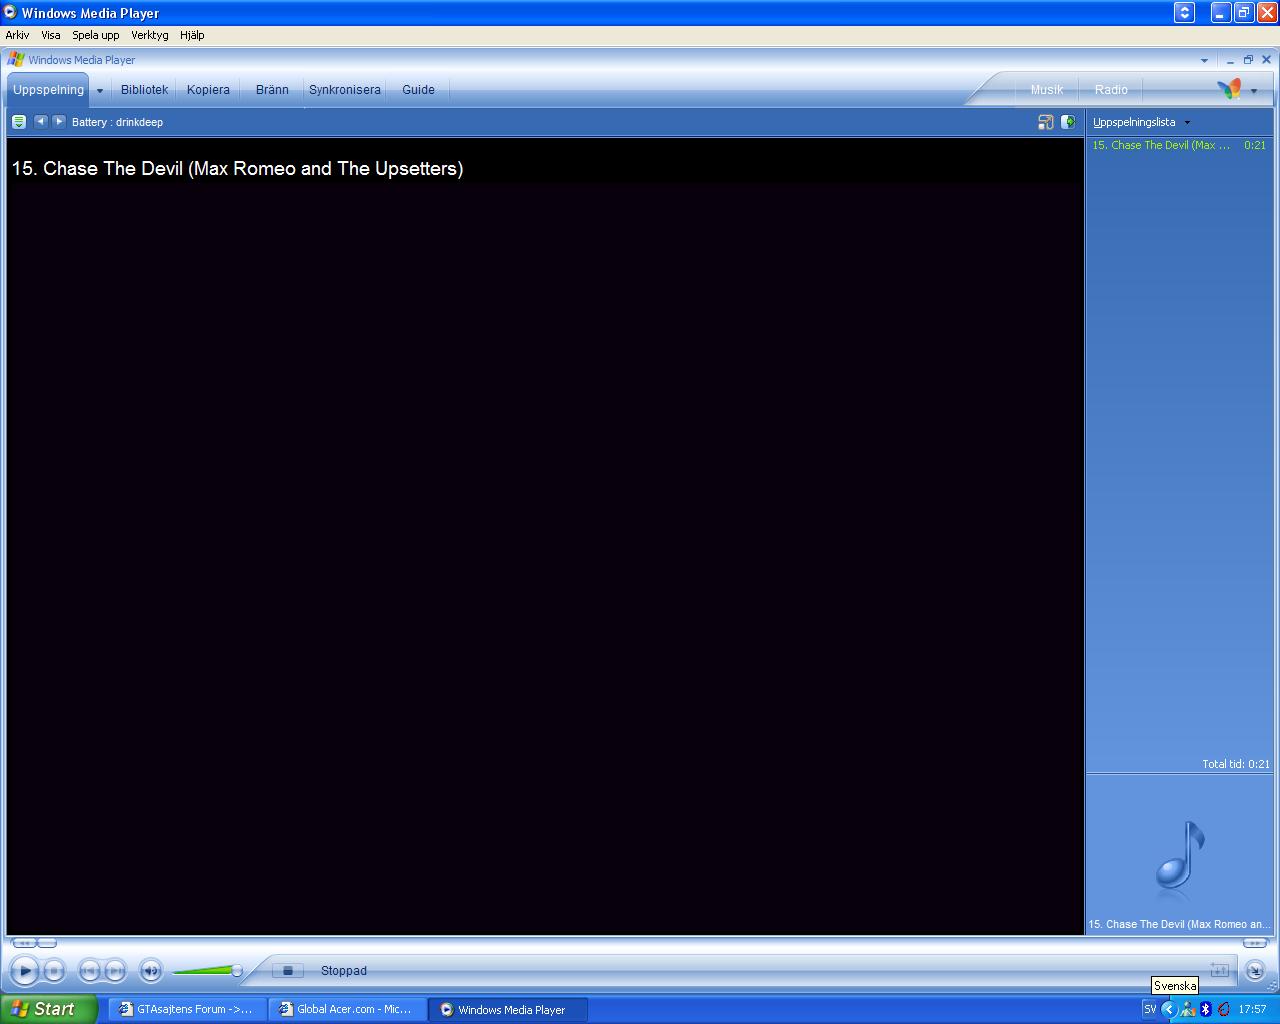Click the left pane resize grip
This screenshot has height=1024, width=1280.
(33, 942)
